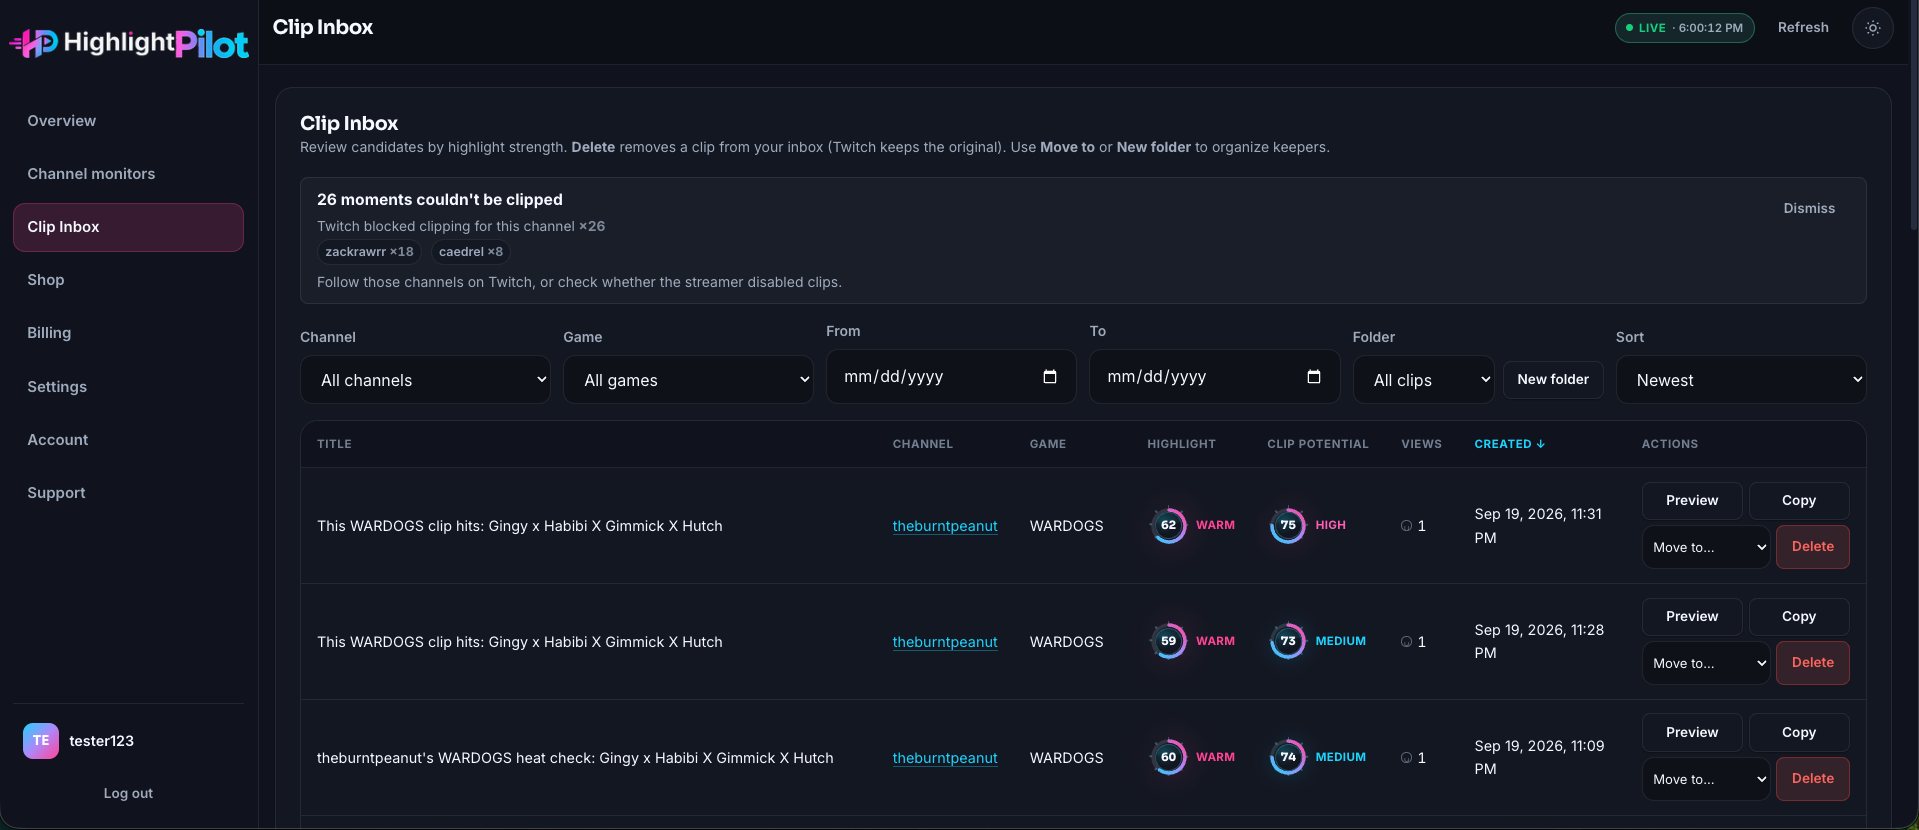This screenshot has width=1919, height=830.
Task: Click highlight score 59 gauge
Action: (1168, 641)
